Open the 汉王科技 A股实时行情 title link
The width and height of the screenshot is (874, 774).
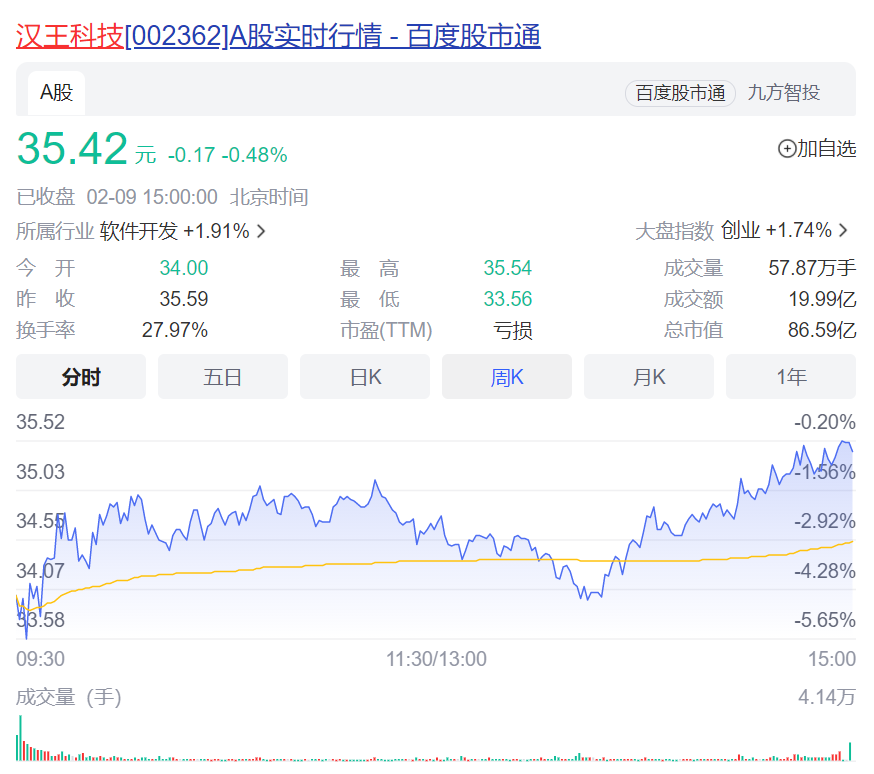[x=278, y=36]
